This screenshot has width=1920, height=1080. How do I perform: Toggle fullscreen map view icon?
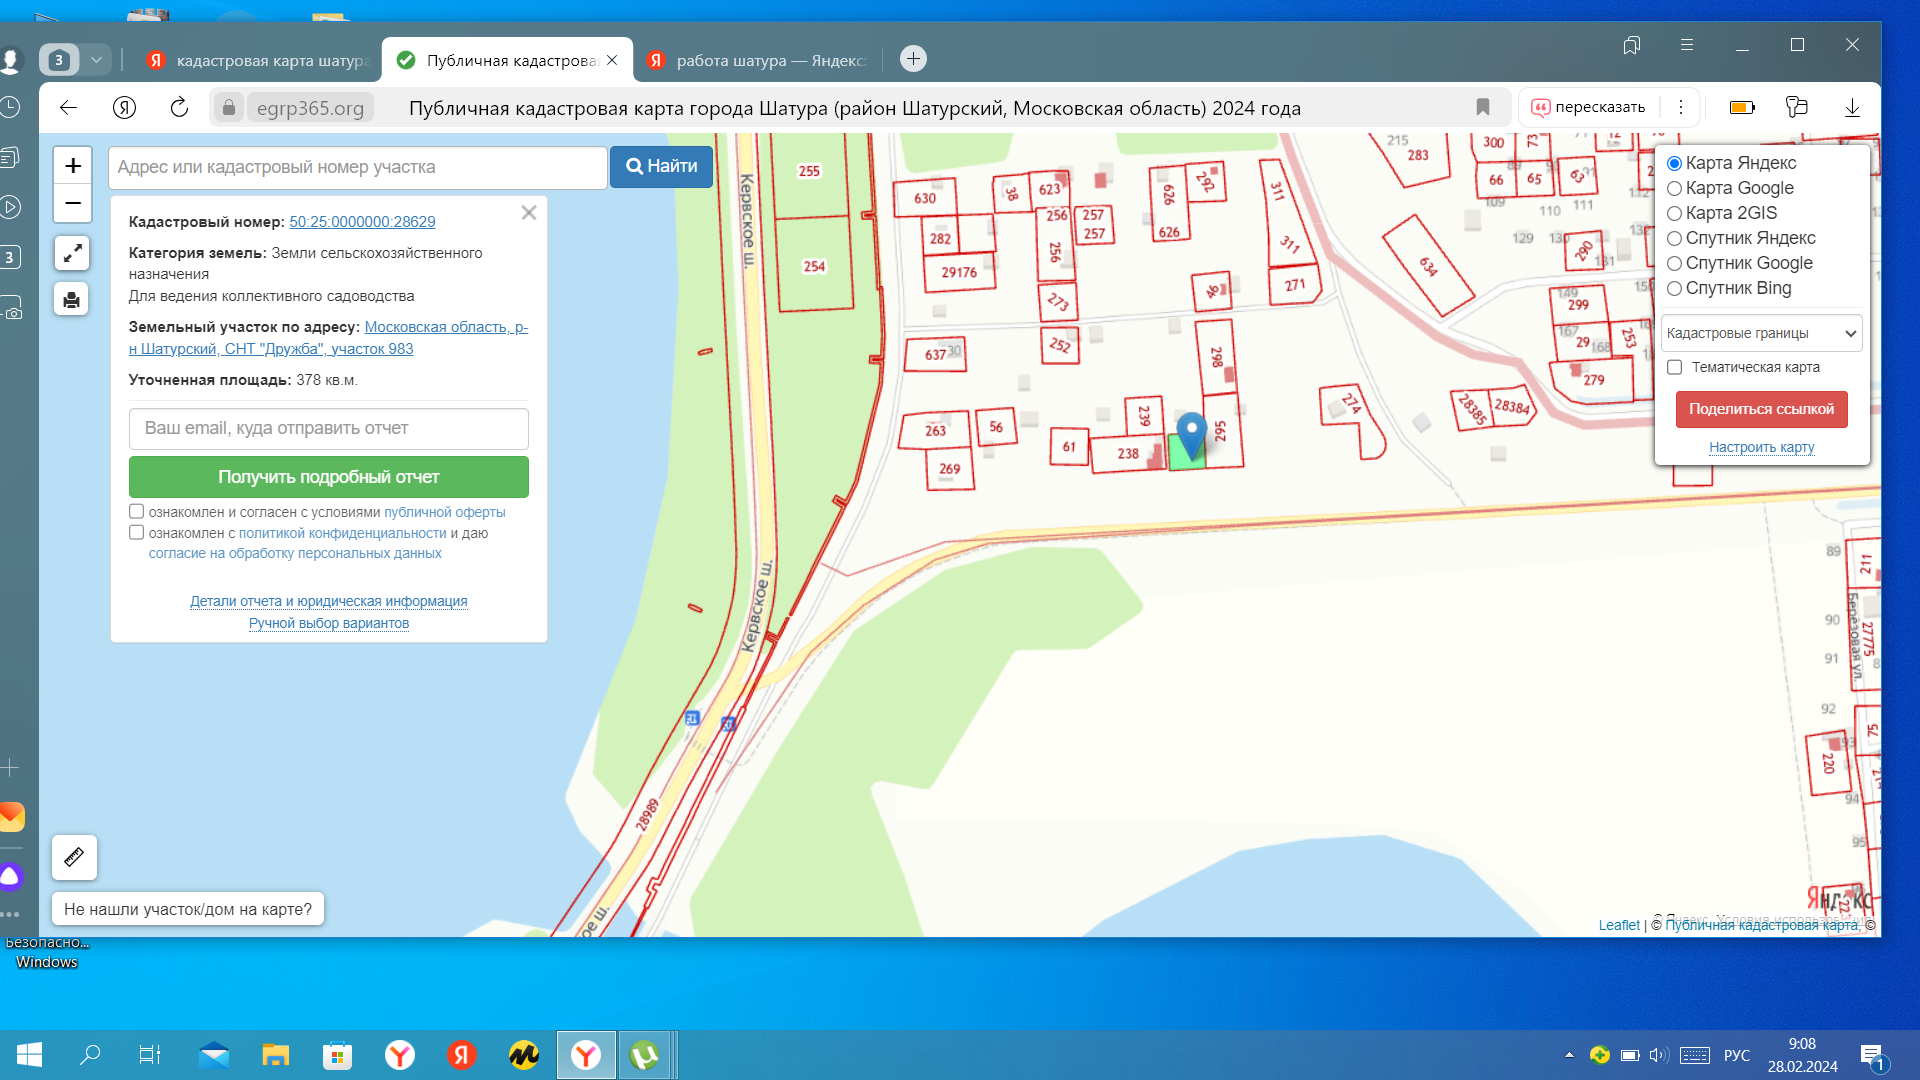click(x=72, y=254)
